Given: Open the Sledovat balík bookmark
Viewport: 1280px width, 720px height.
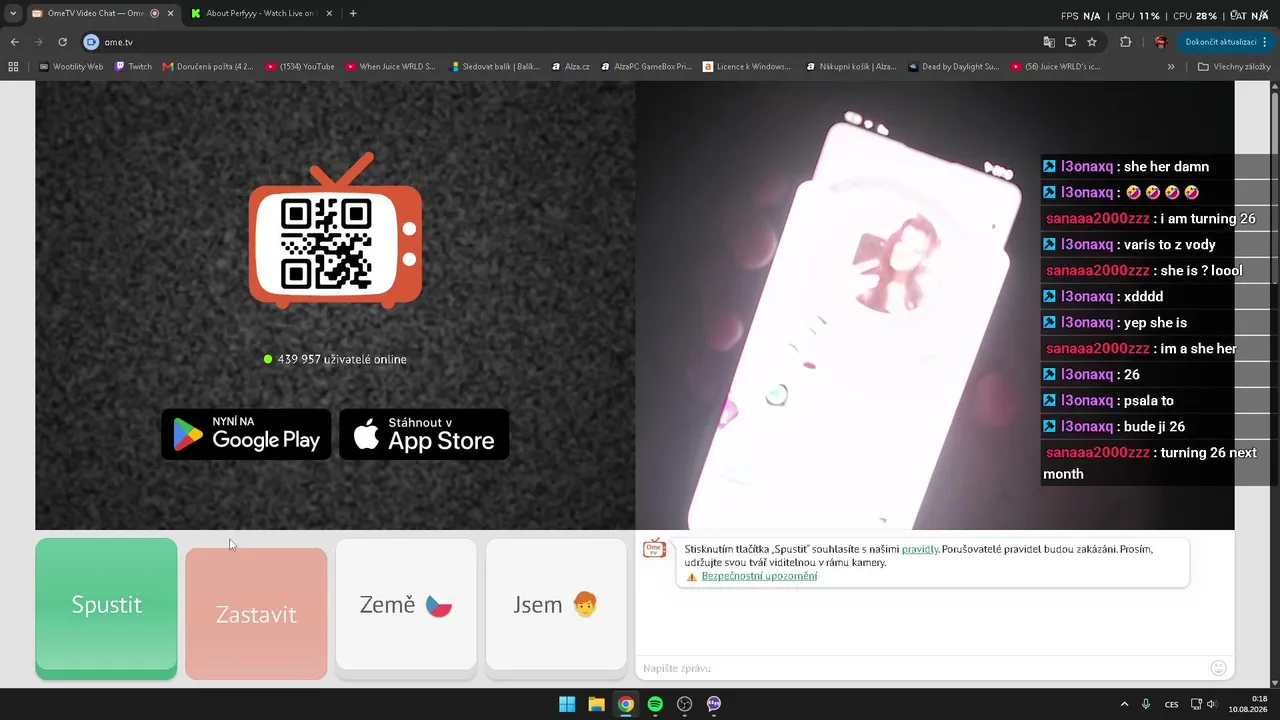Looking at the screenshot, I should tap(495, 67).
